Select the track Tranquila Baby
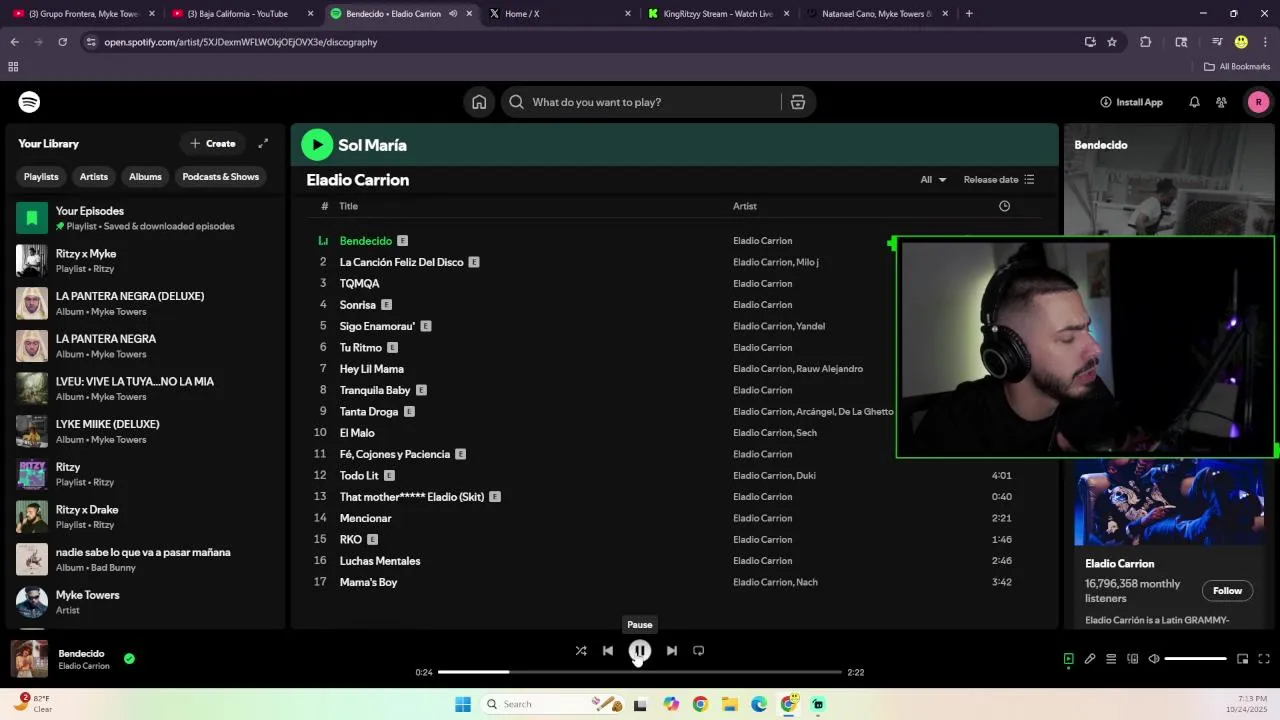This screenshot has height=720, width=1280. coord(375,390)
